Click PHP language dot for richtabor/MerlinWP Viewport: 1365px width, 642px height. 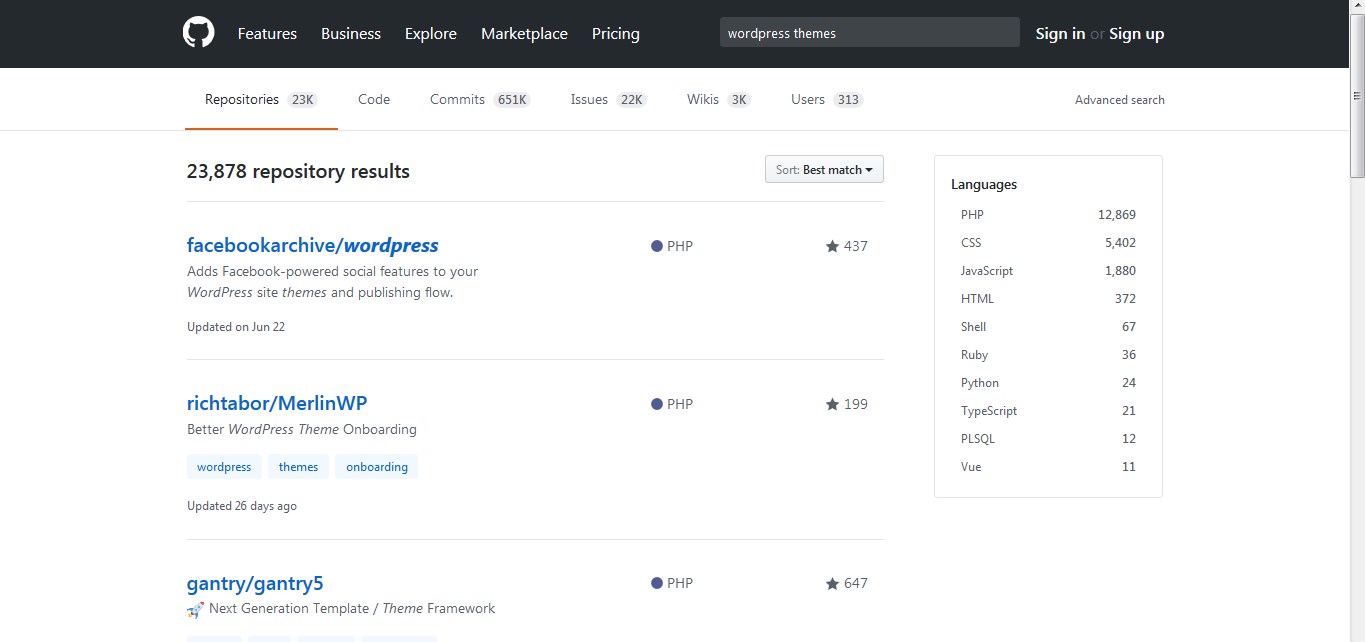click(657, 405)
